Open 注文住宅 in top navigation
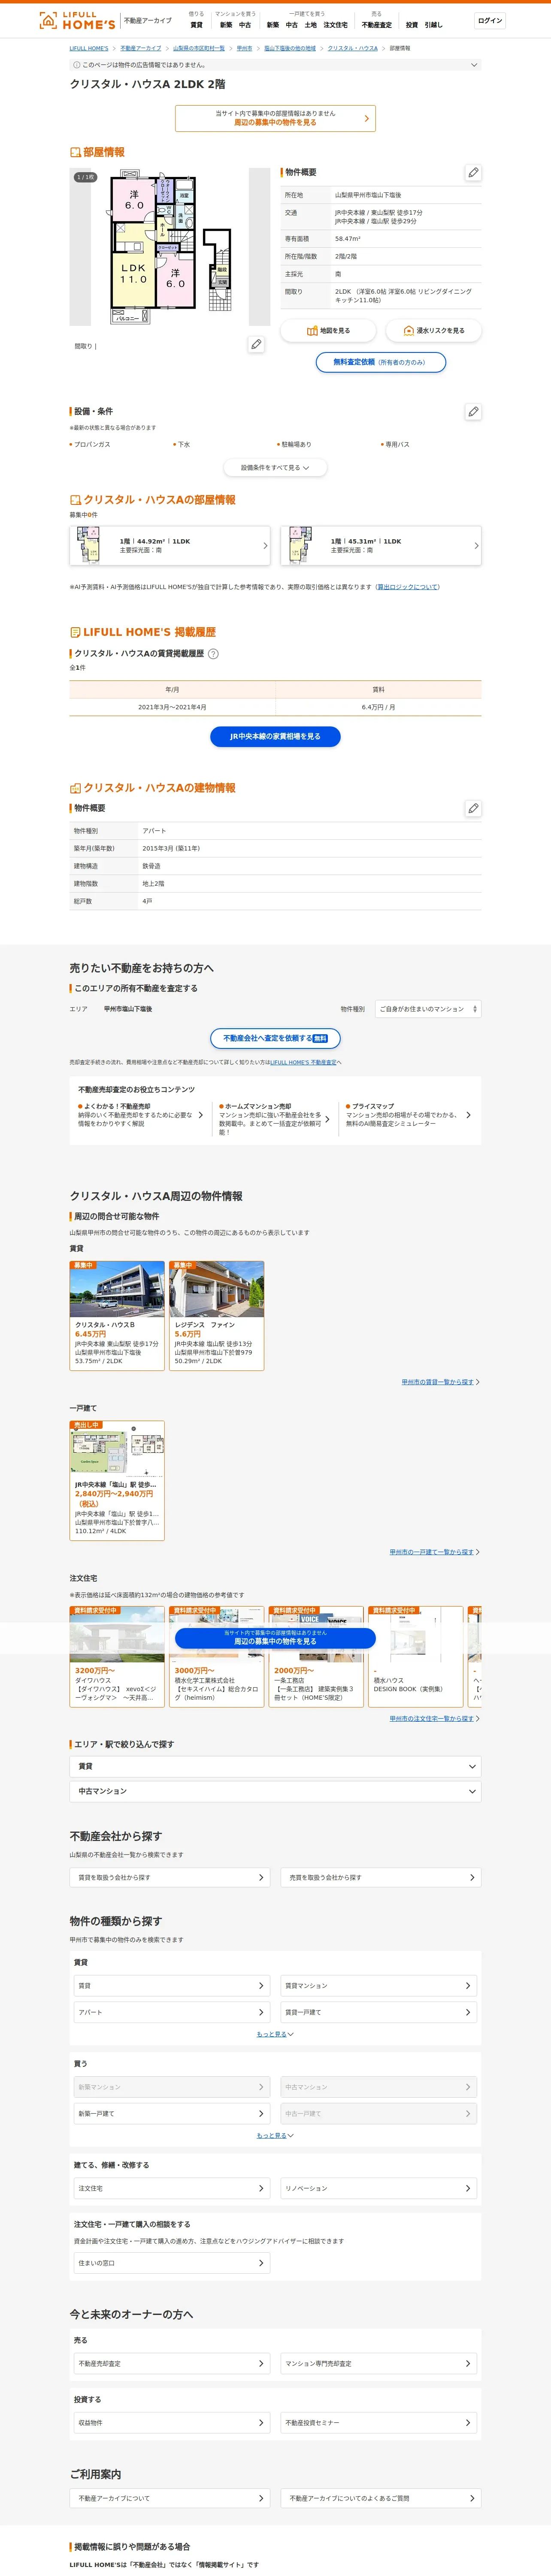 336,25
